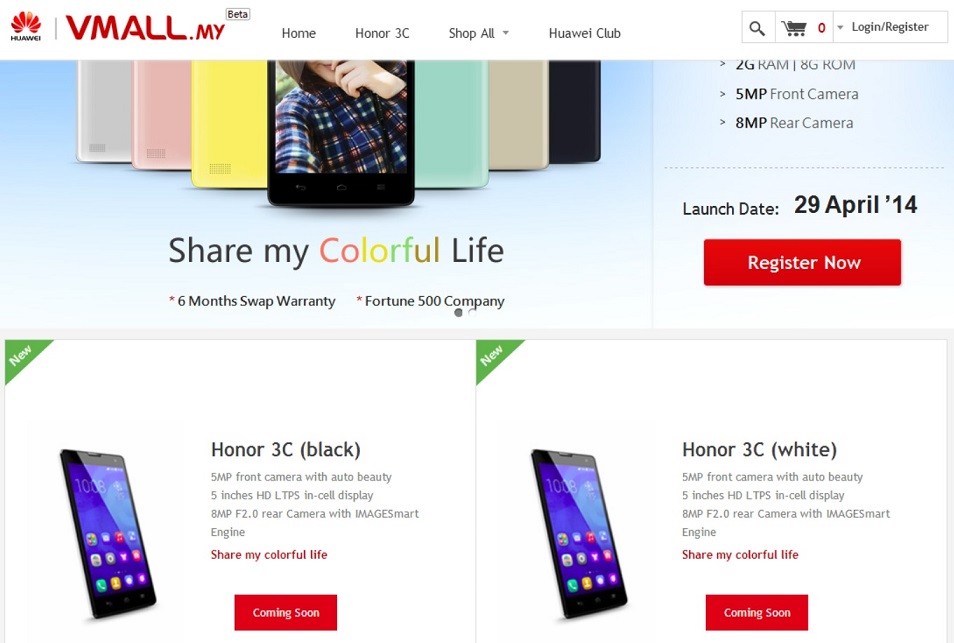The width and height of the screenshot is (954, 643).
Task: Open the Honor 3C menu item
Action: click(382, 33)
